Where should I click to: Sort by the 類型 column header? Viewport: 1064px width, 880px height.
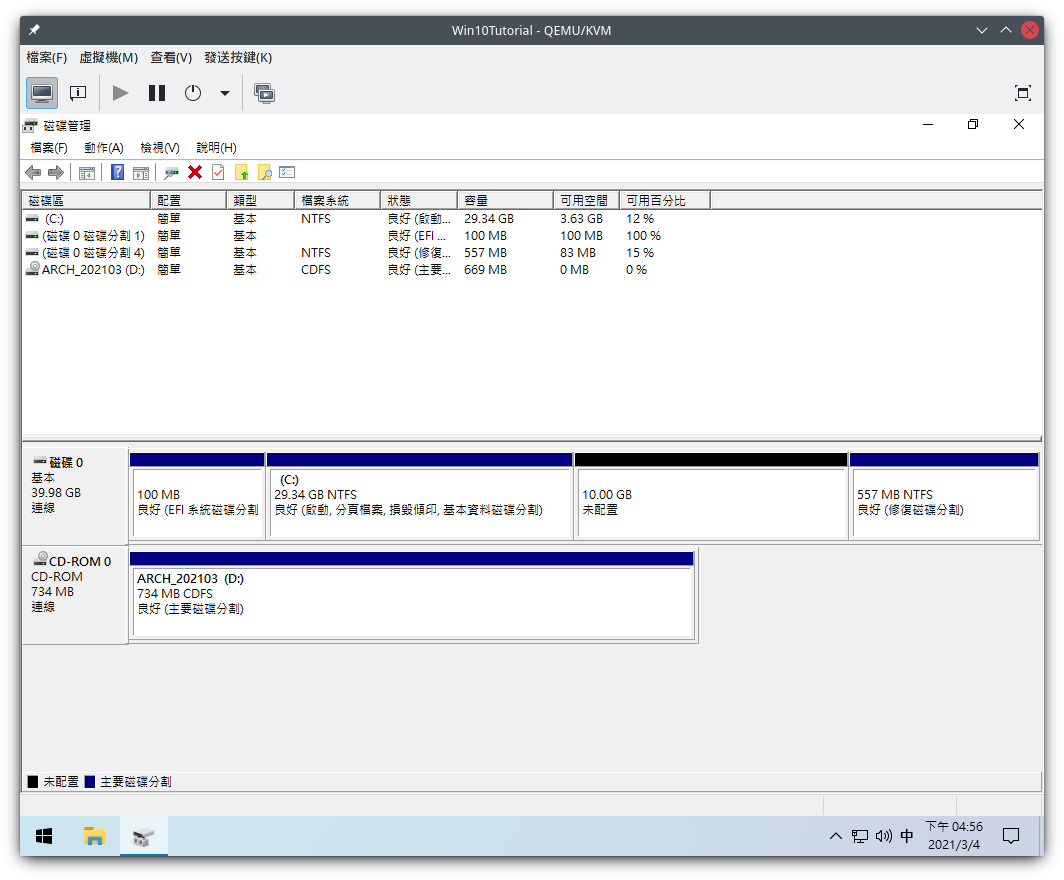point(261,200)
